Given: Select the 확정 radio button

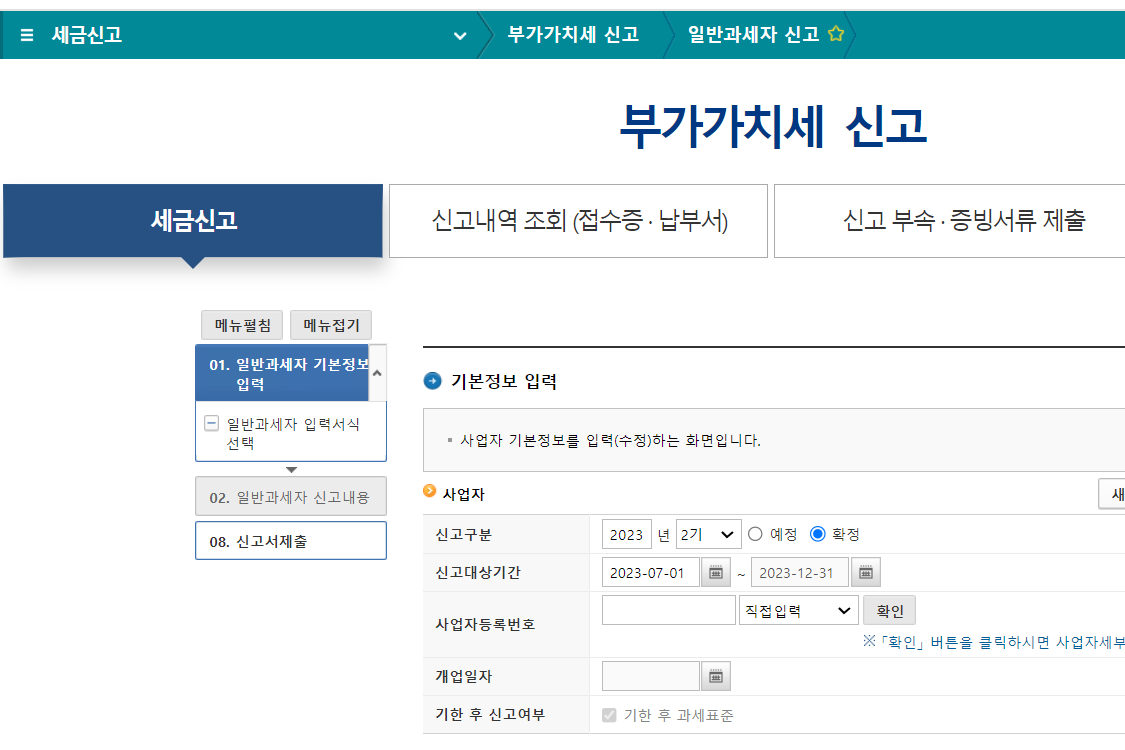Looking at the screenshot, I should tap(817, 534).
